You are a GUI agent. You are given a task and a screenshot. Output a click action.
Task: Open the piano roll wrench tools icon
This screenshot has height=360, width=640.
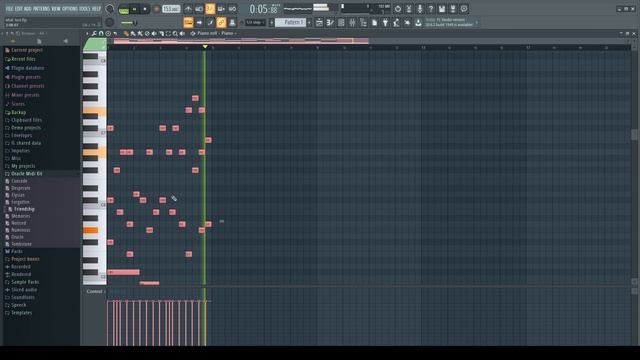tap(94, 33)
